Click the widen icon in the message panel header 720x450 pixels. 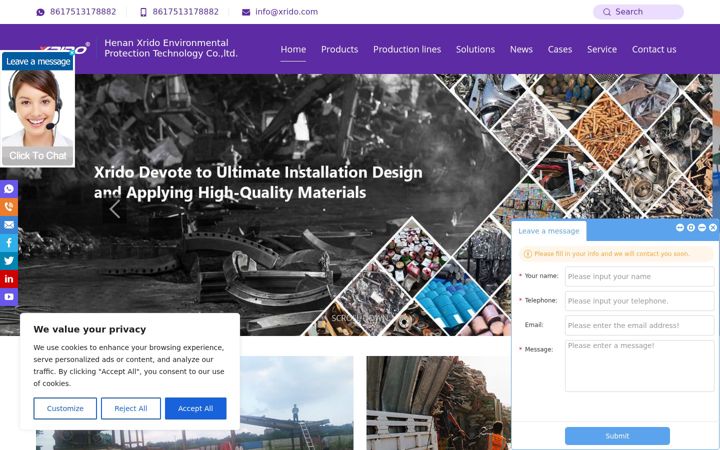pyautogui.click(x=680, y=227)
